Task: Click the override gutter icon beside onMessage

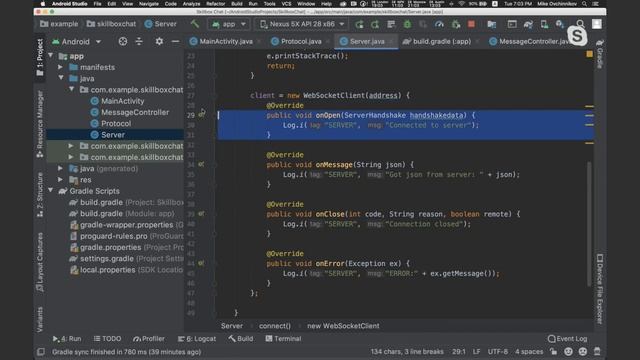Action: (201, 164)
